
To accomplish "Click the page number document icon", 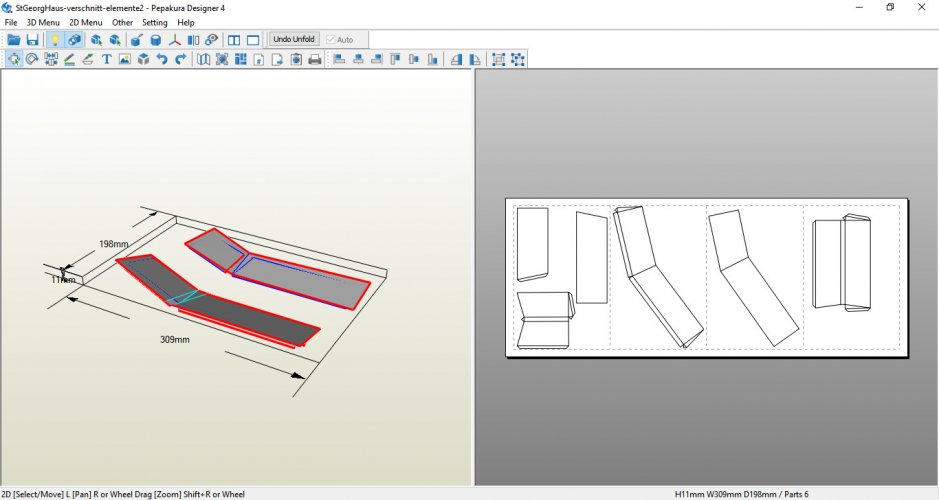I will click(x=259, y=59).
